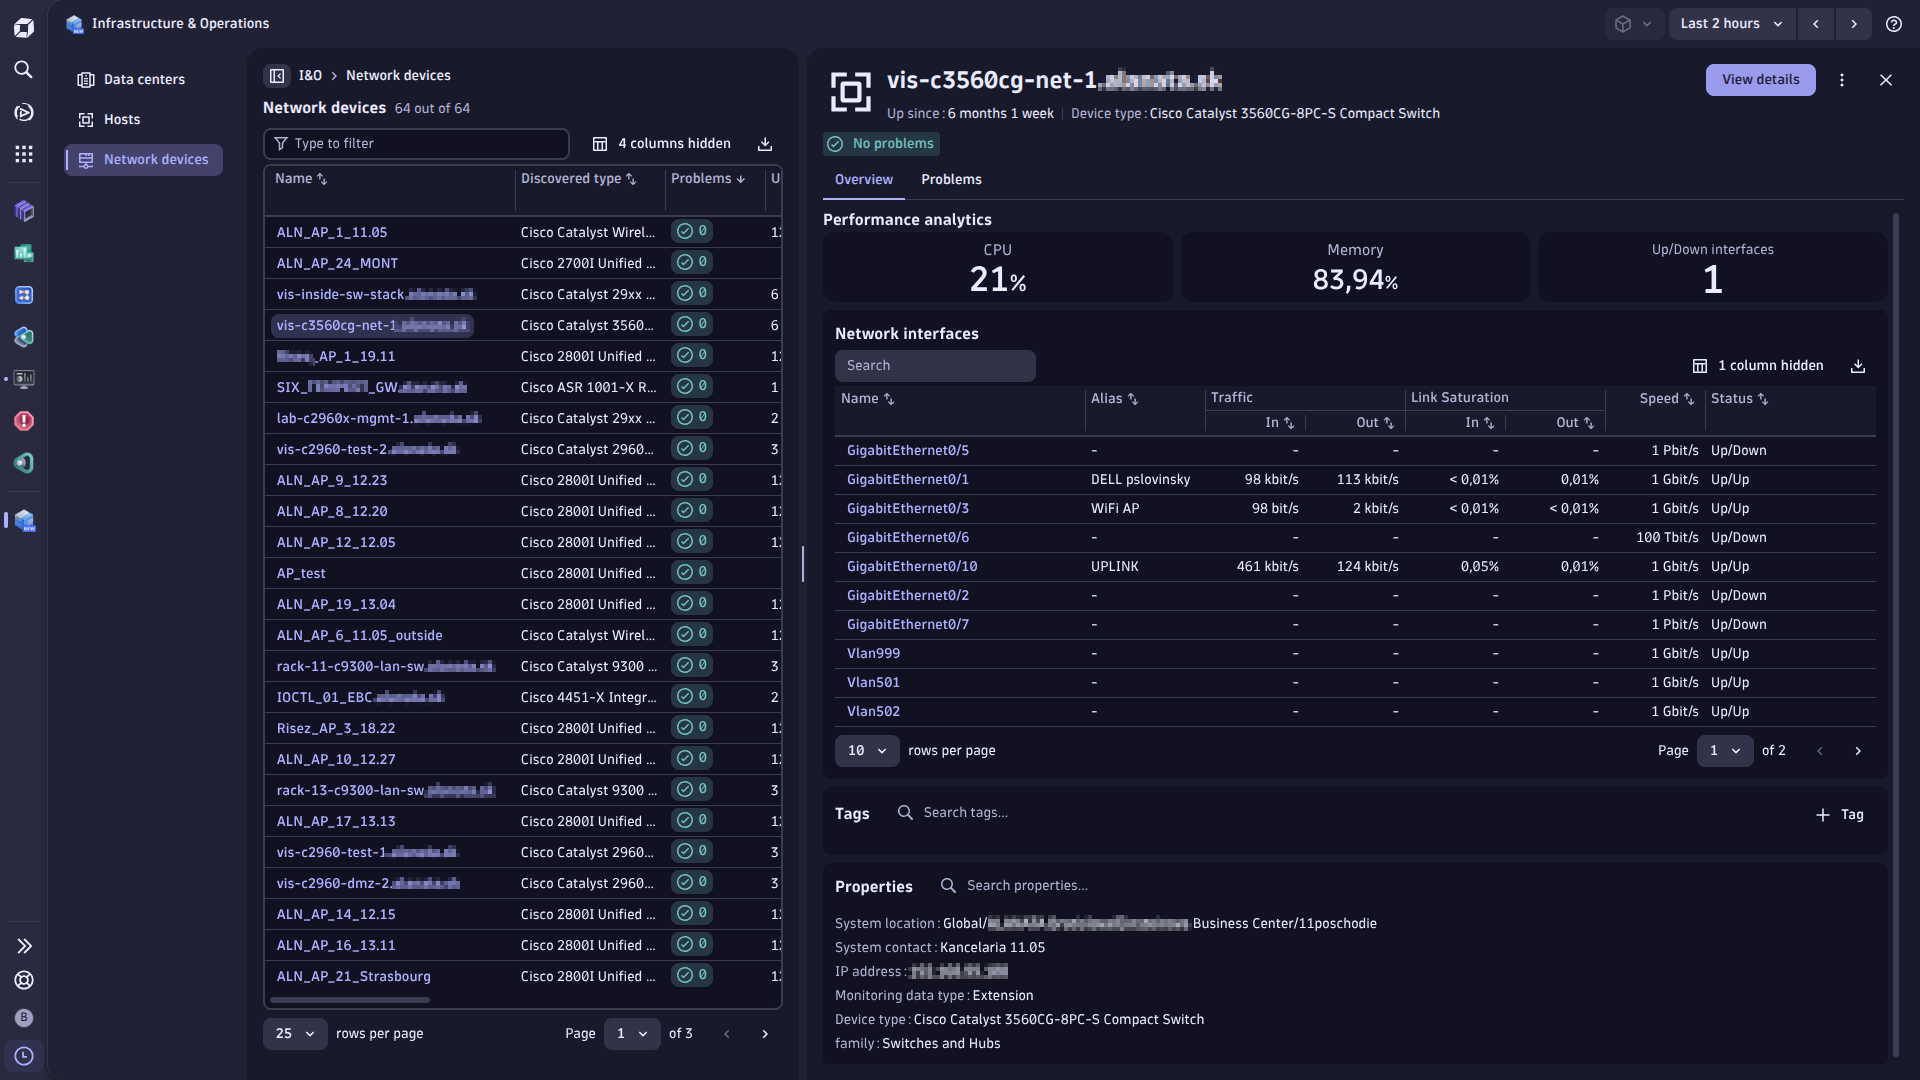1920x1080 pixels.
Task: Open Hosts in the side menu
Action: [x=122, y=120]
